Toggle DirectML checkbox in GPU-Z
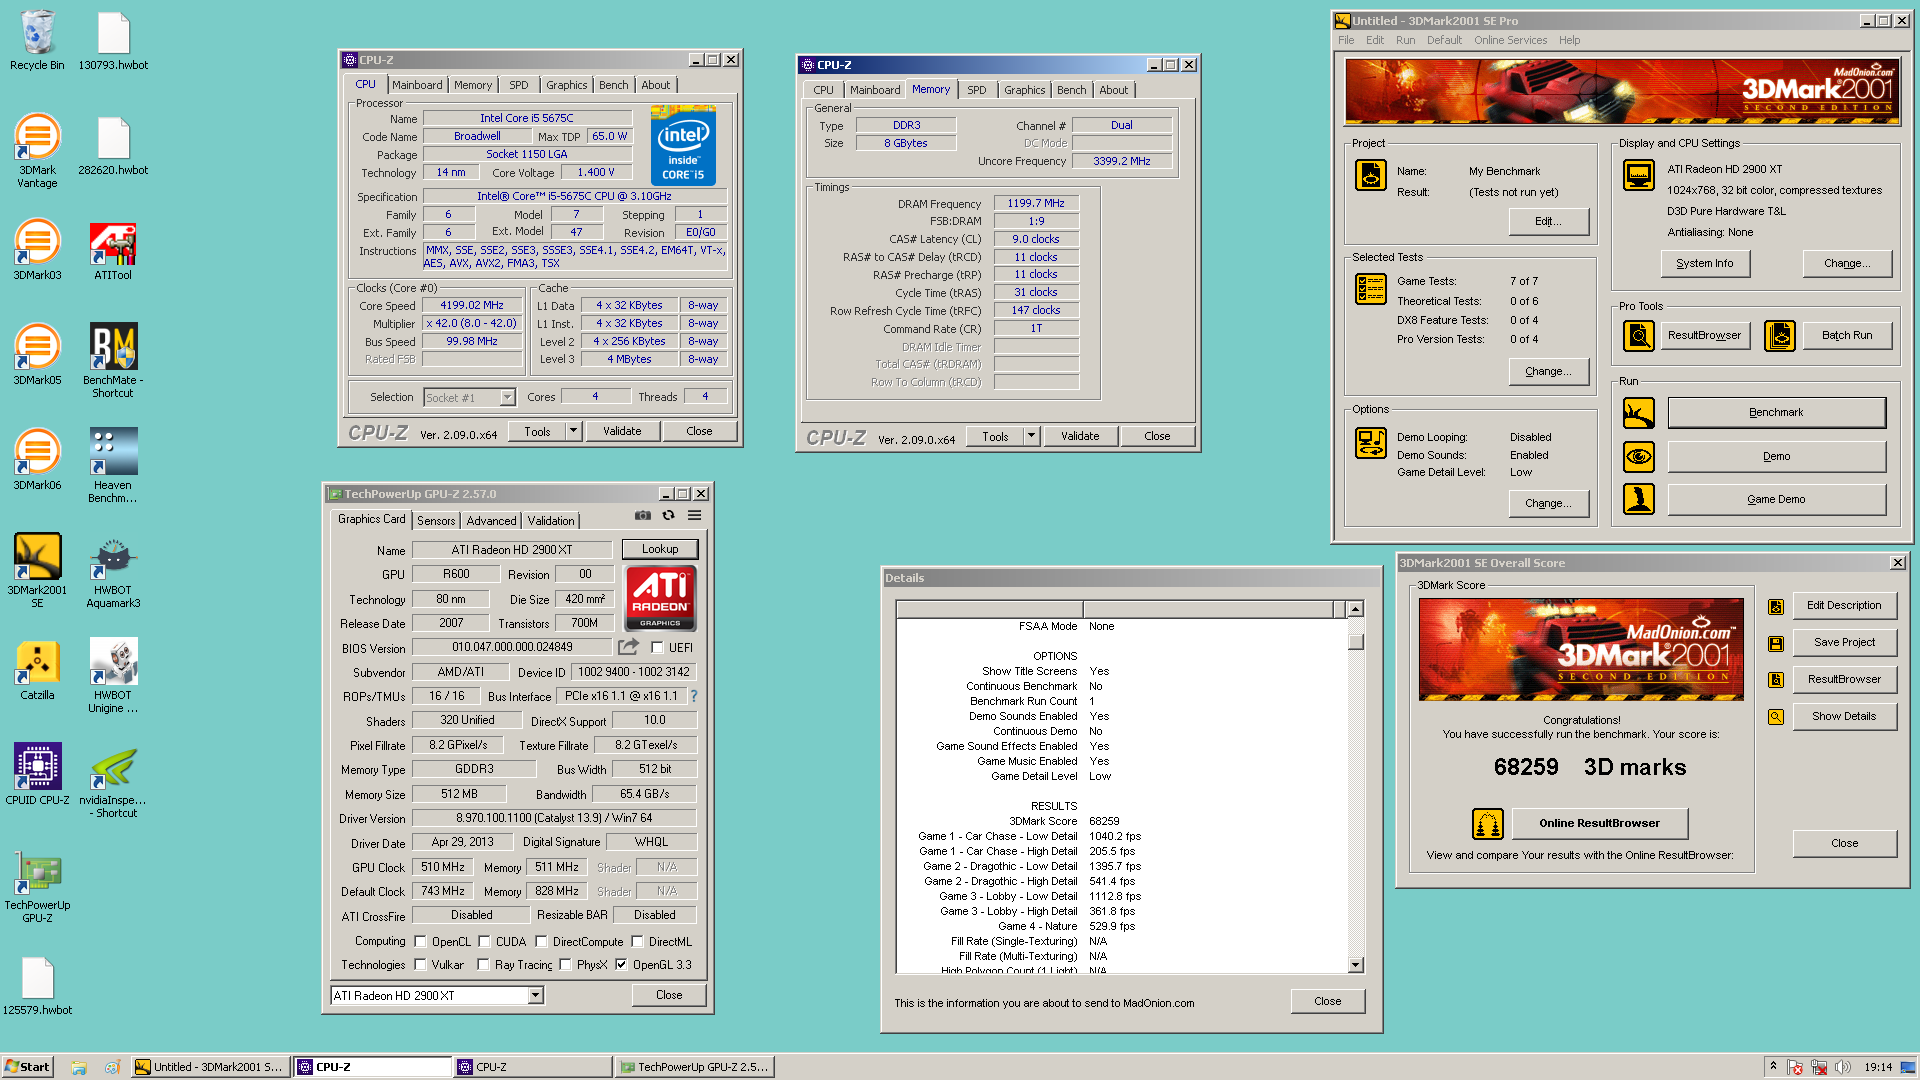The image size is (1920, 1080). point(637,942)
